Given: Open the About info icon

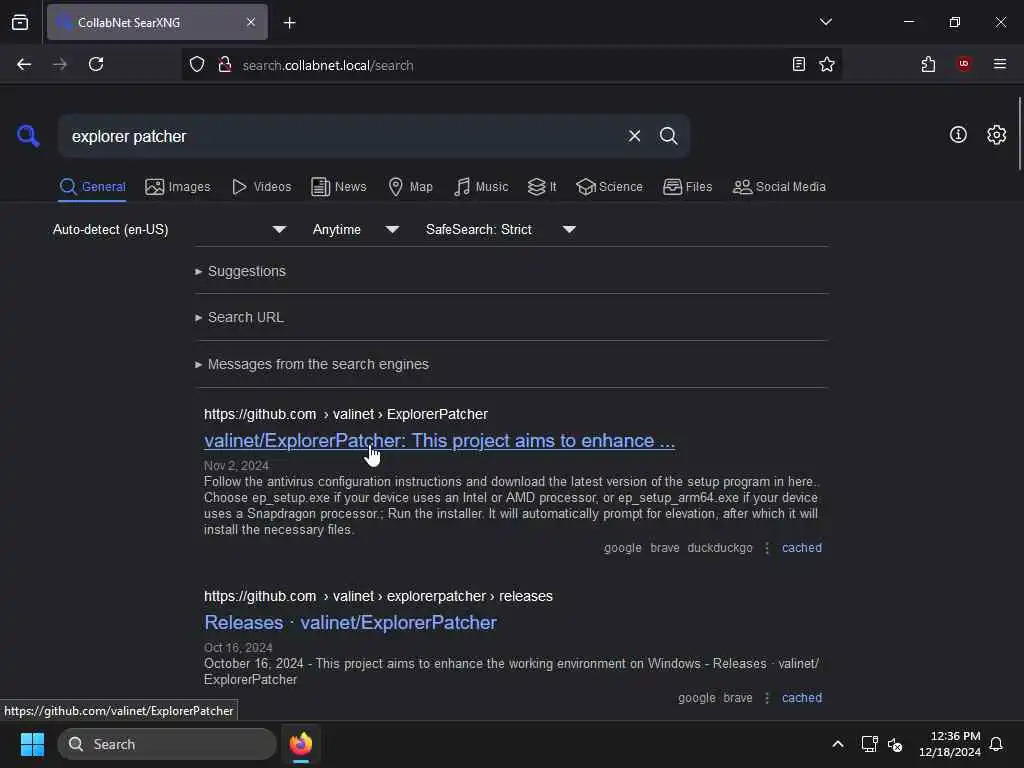Looking at the screenshot, I should [958, 135].
